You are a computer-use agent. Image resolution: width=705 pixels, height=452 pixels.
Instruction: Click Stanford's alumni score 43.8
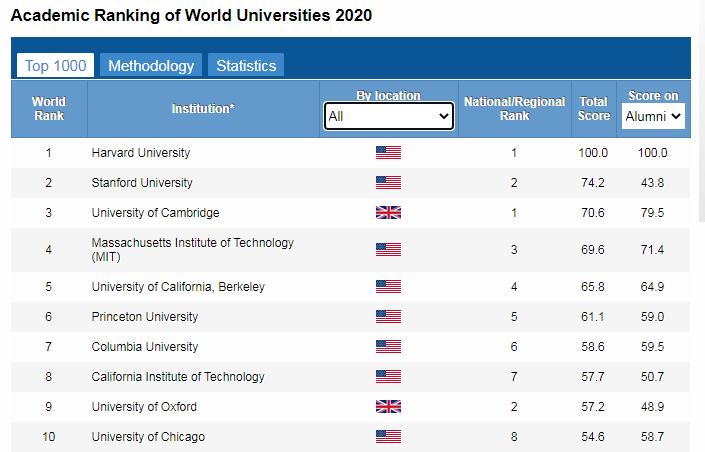click(652, 183)
